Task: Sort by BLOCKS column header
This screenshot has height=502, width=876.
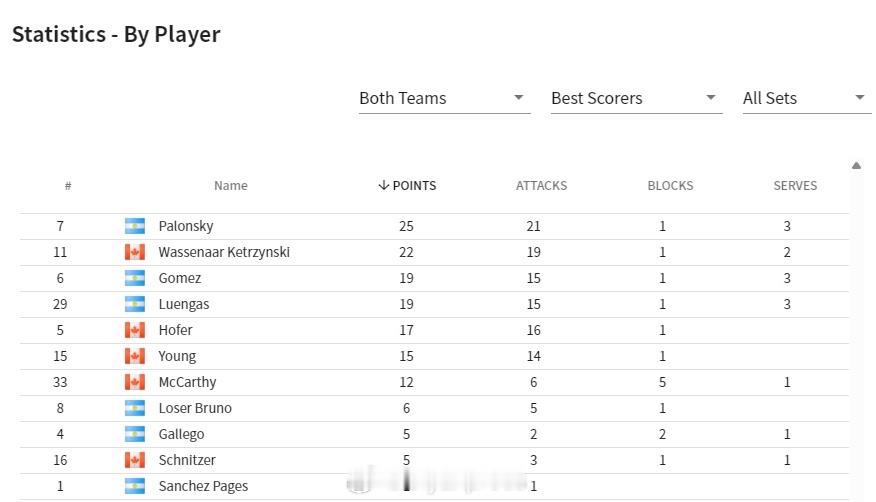Action: (670, 185)
